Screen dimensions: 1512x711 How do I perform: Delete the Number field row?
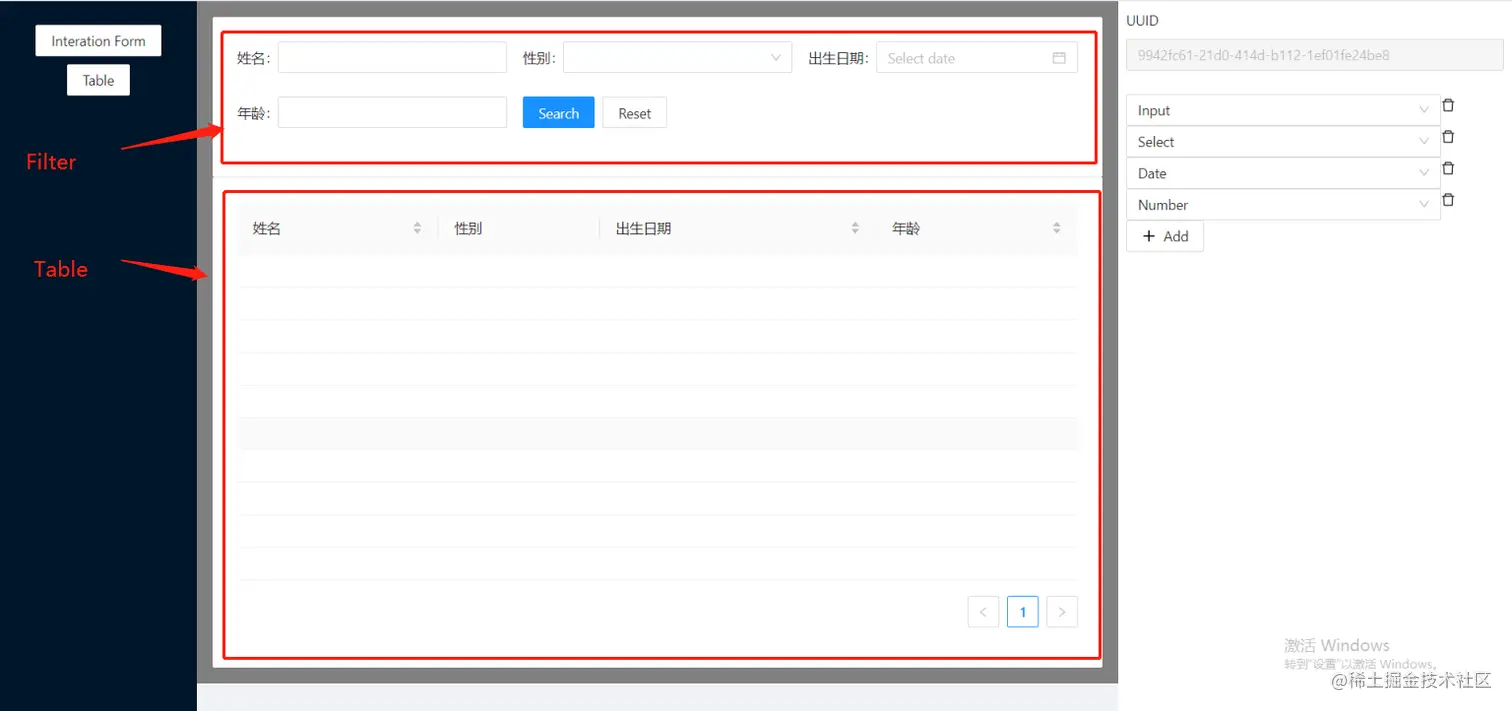(x=1448, y=200)
